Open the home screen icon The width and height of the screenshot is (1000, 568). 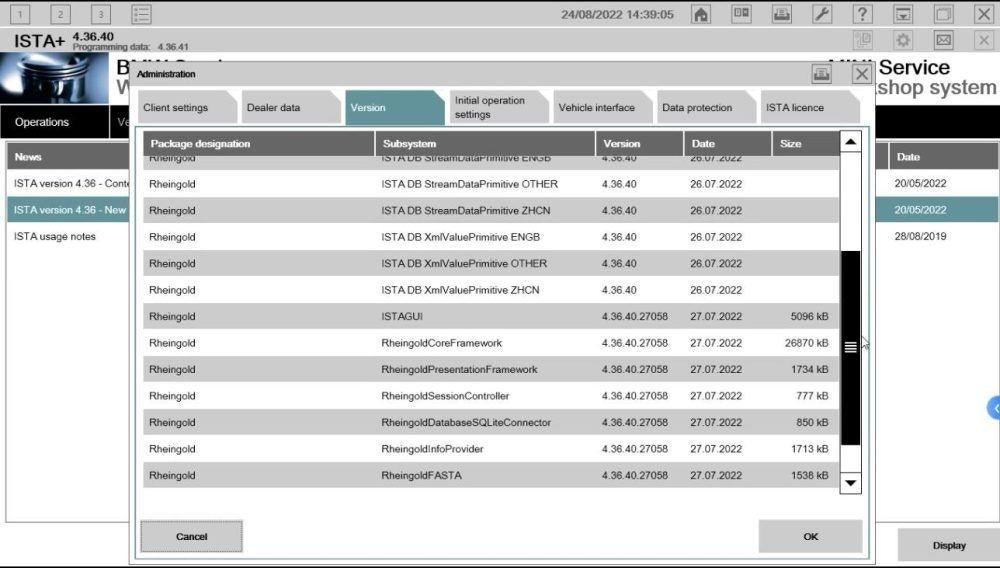(701, 14)
